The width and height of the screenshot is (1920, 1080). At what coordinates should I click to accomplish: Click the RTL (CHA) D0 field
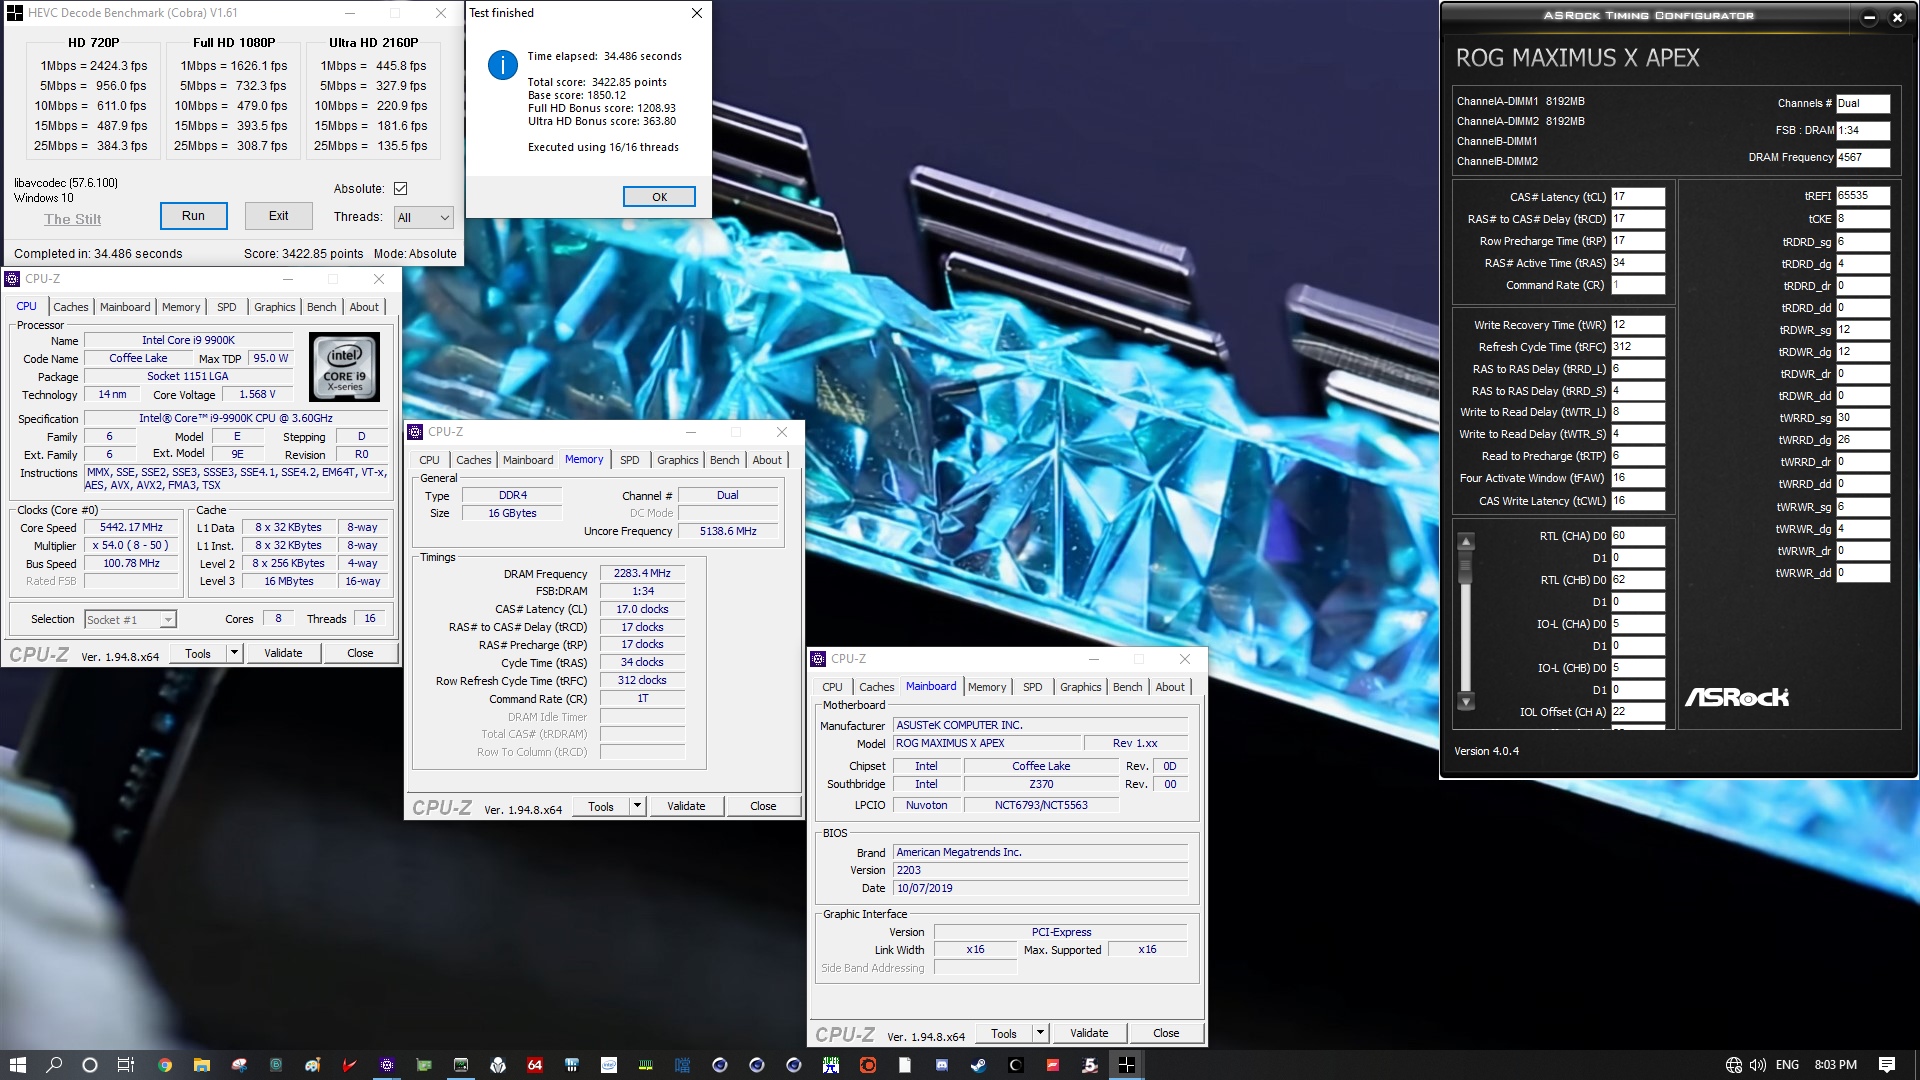point(1638,536)
